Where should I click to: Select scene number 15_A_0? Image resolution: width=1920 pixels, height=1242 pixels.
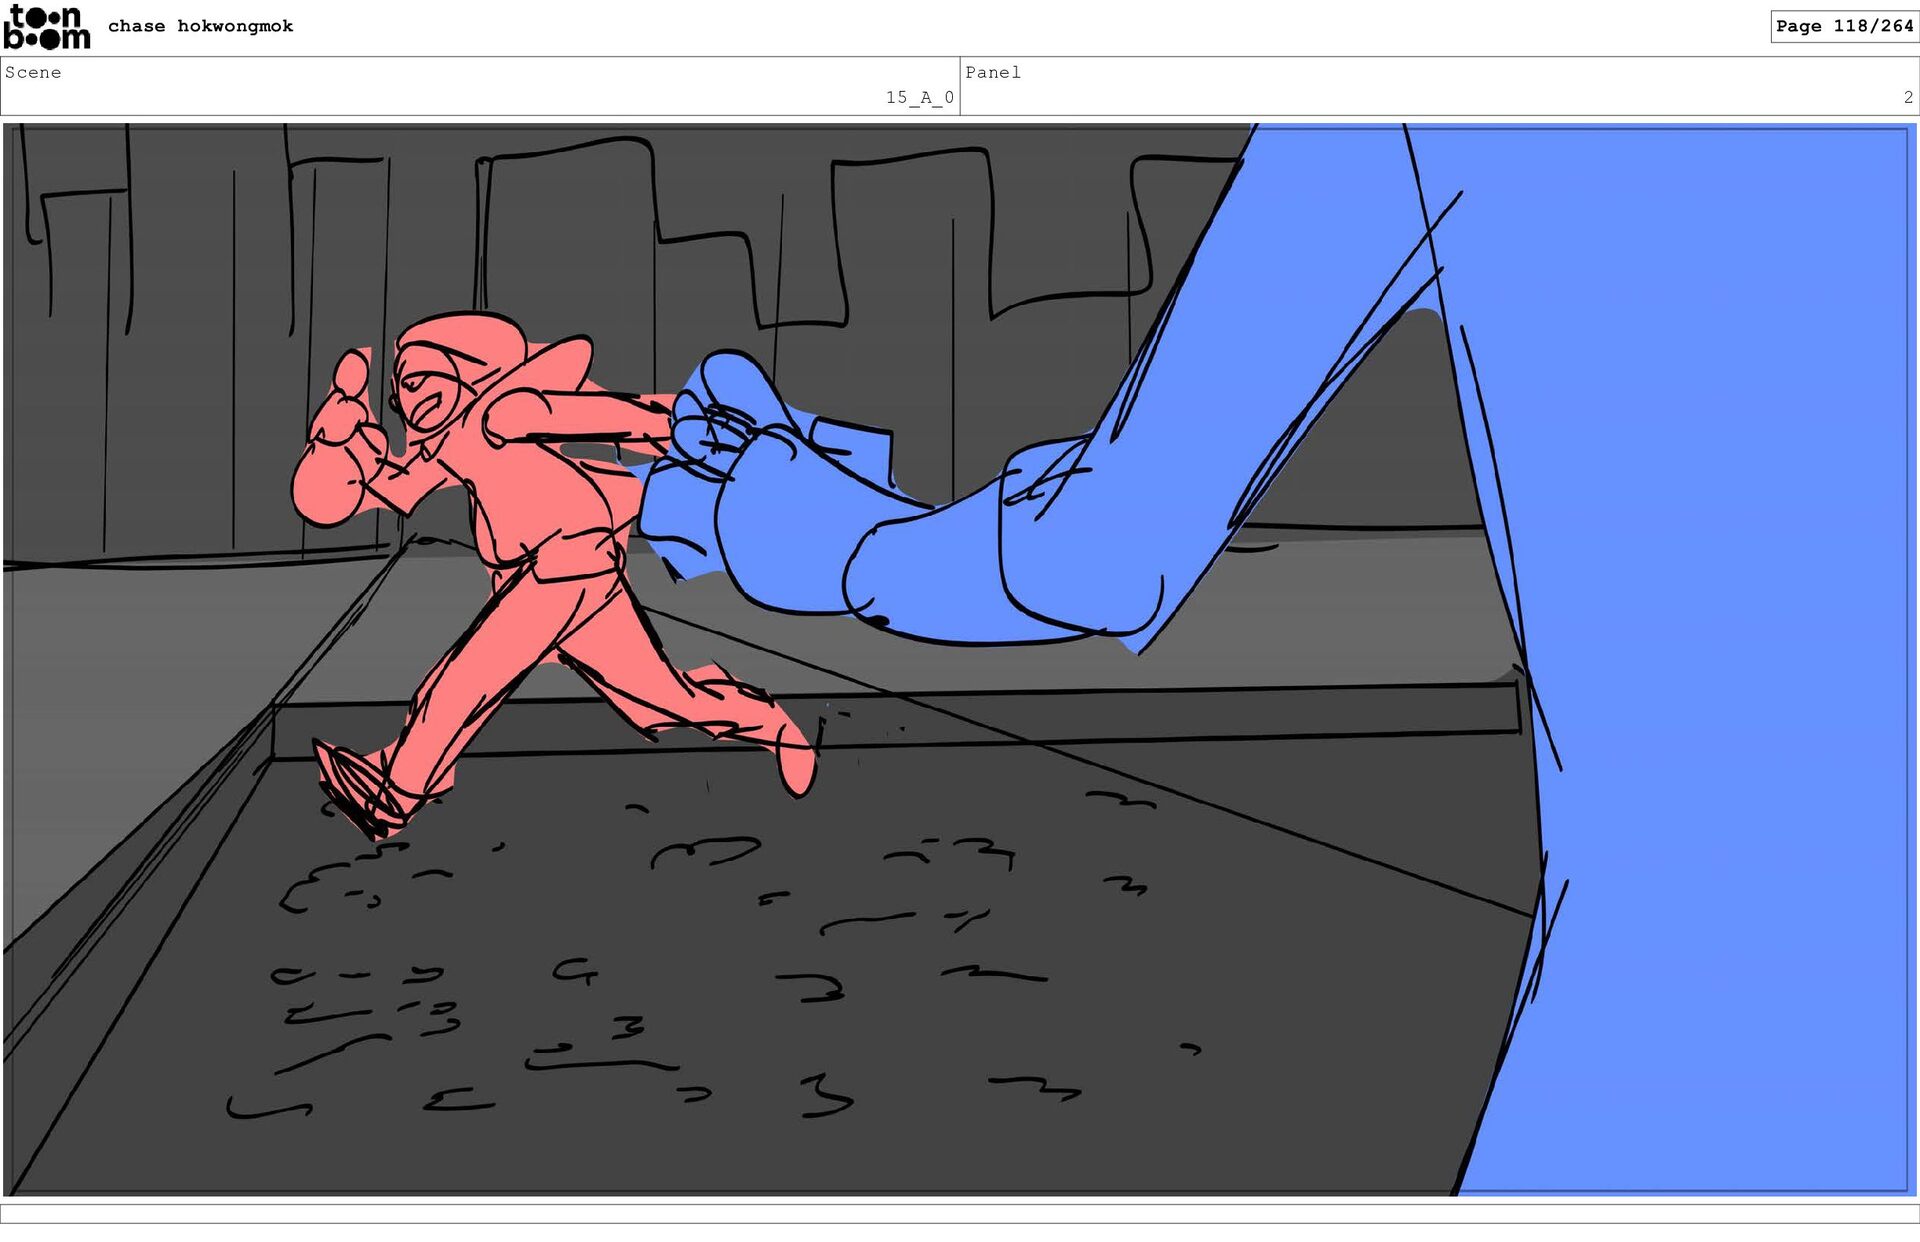(919, 97)
